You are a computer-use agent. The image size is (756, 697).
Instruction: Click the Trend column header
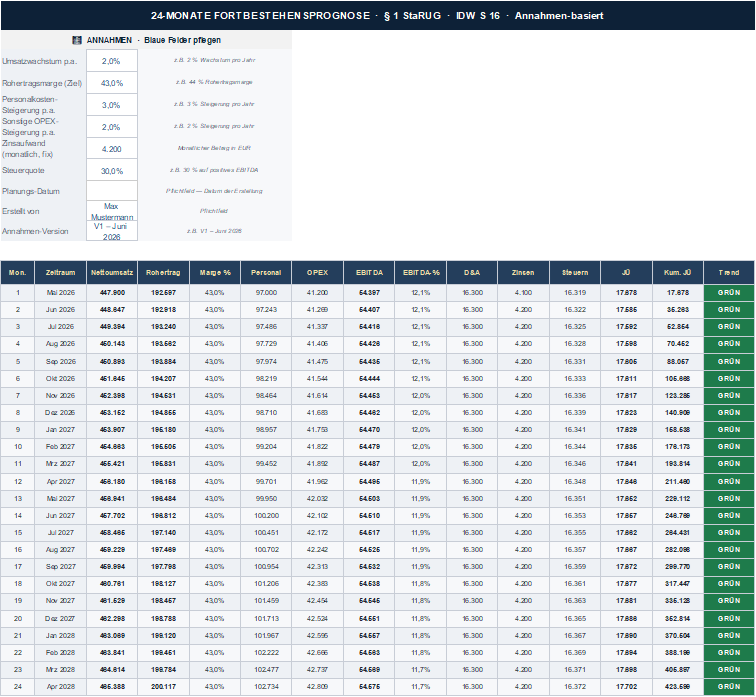[729, 272]
